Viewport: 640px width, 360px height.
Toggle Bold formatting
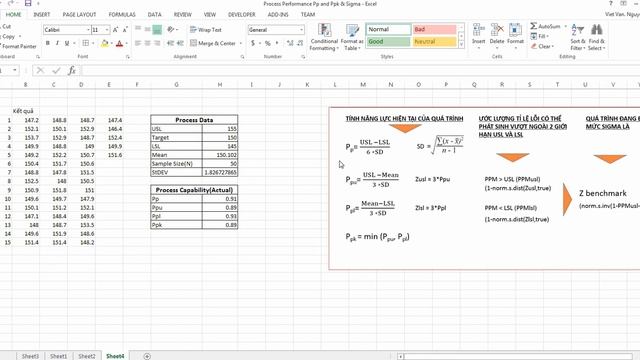(48, 43)
